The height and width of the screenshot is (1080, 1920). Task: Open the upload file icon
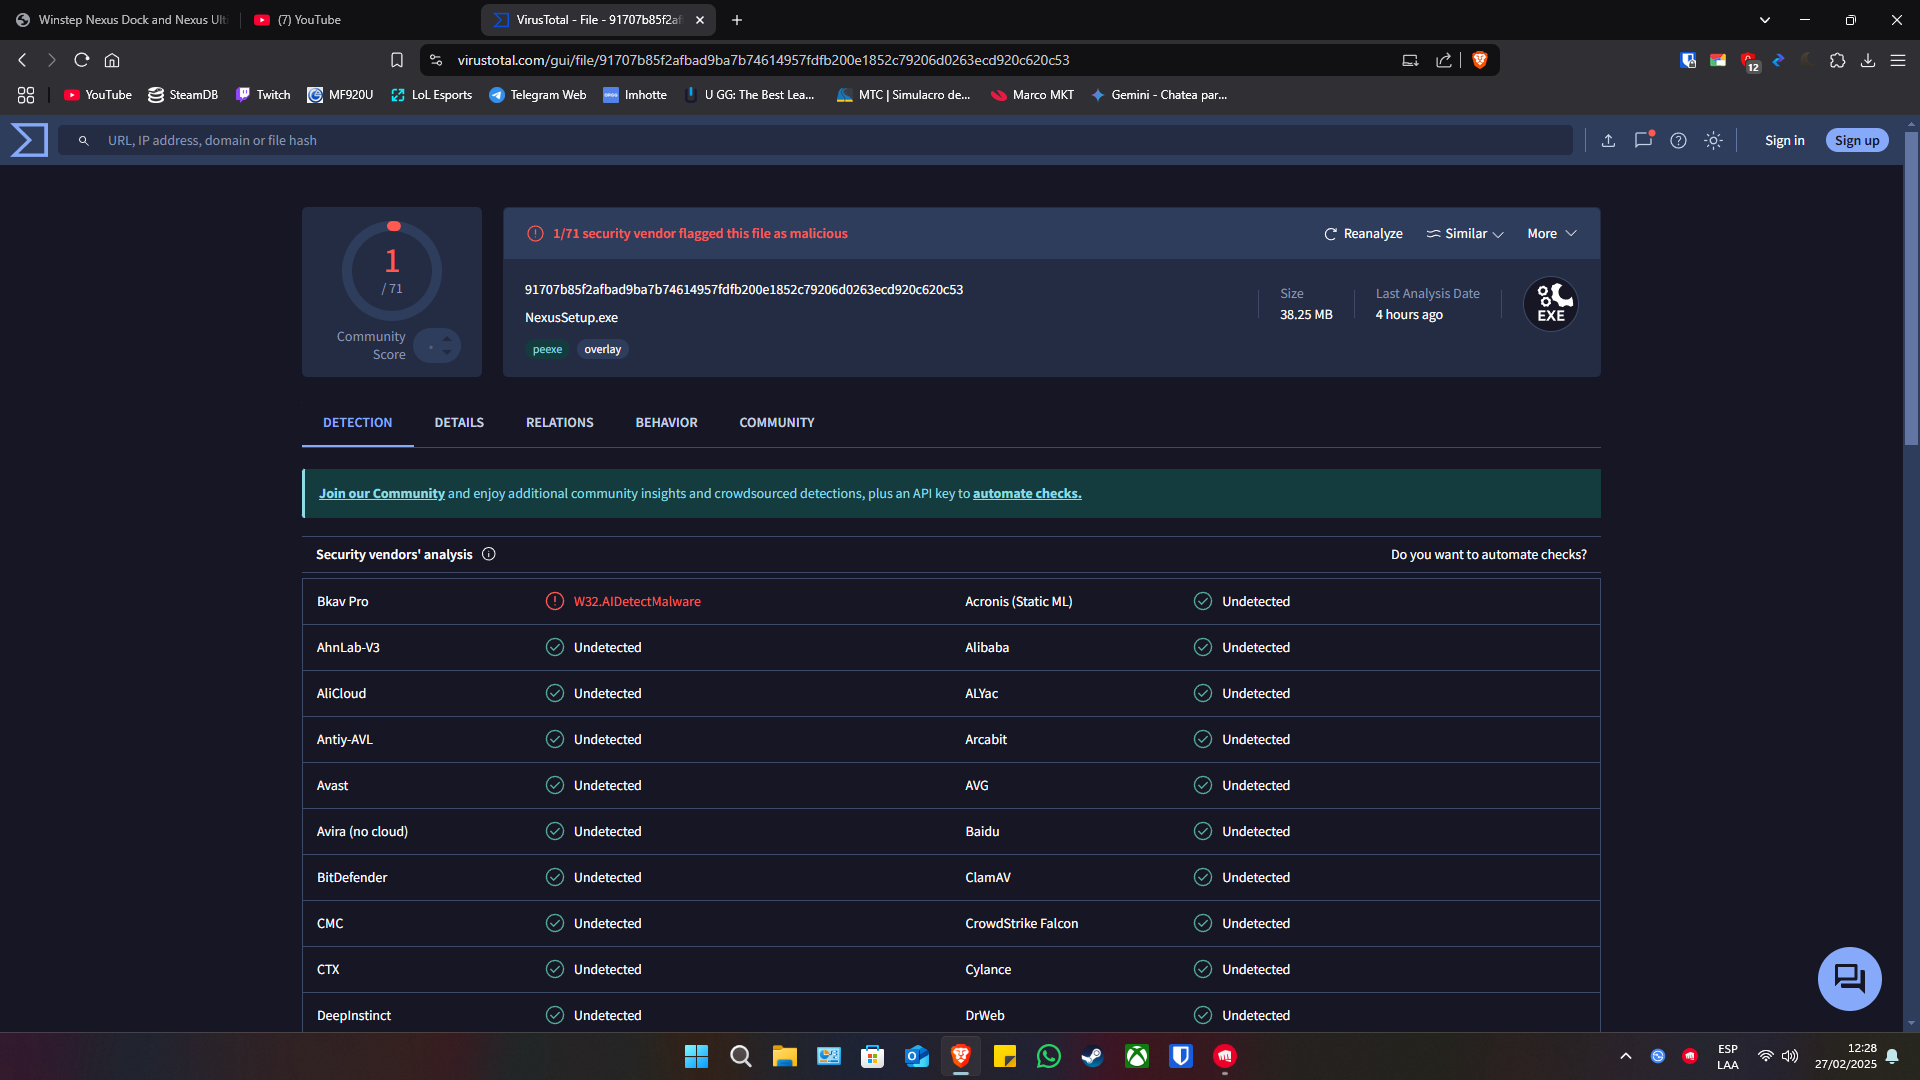[1608, 141]
